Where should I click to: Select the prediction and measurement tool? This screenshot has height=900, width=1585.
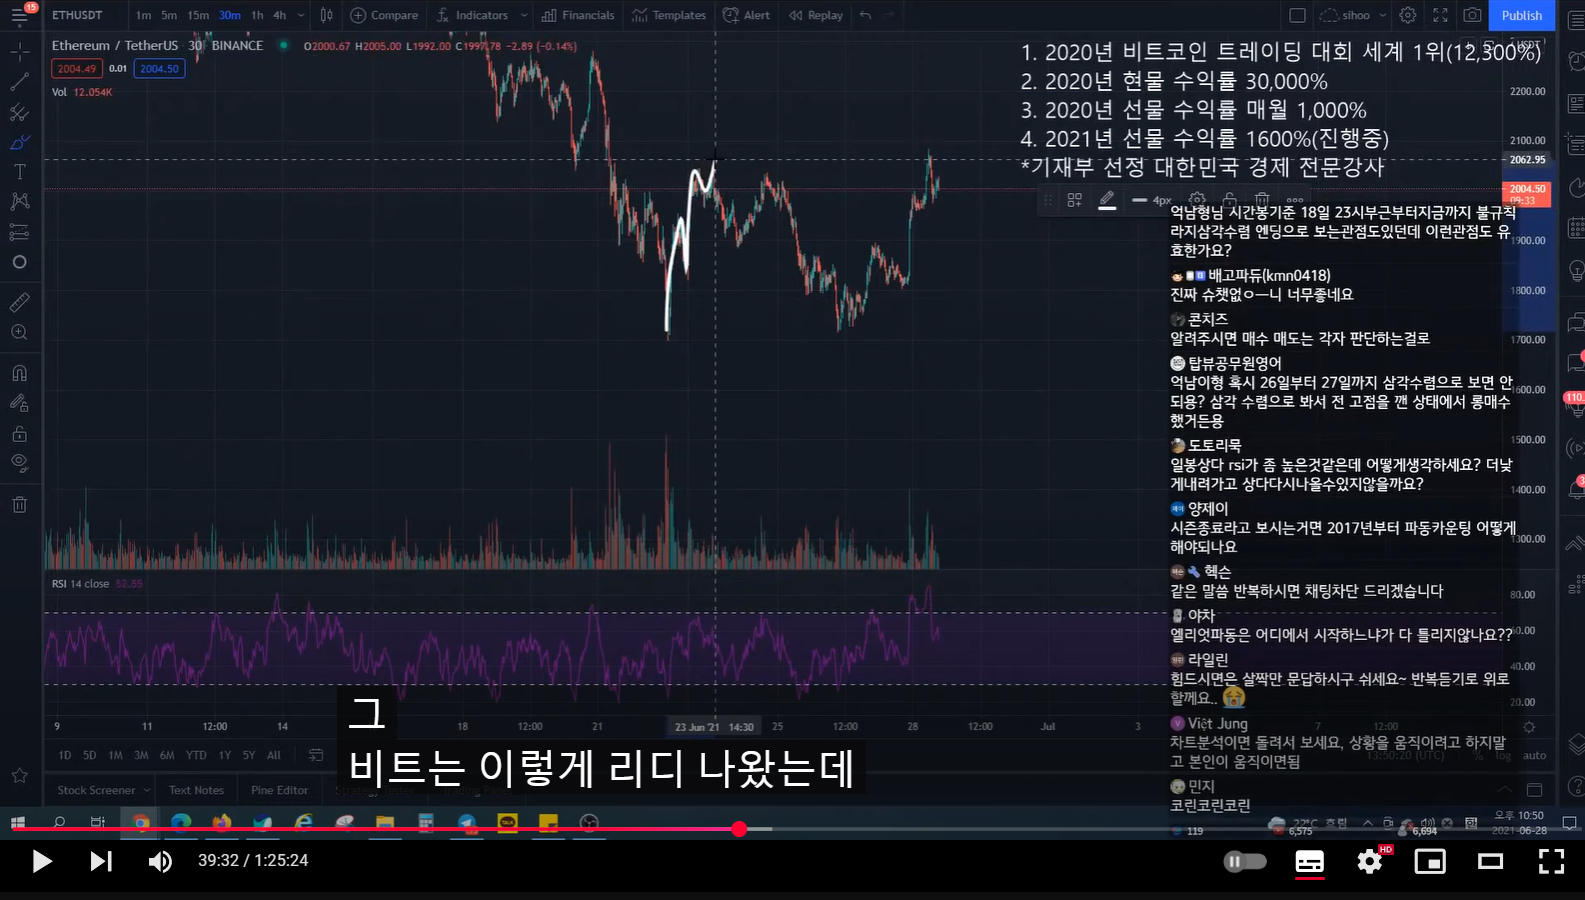[x=19, y=232]
